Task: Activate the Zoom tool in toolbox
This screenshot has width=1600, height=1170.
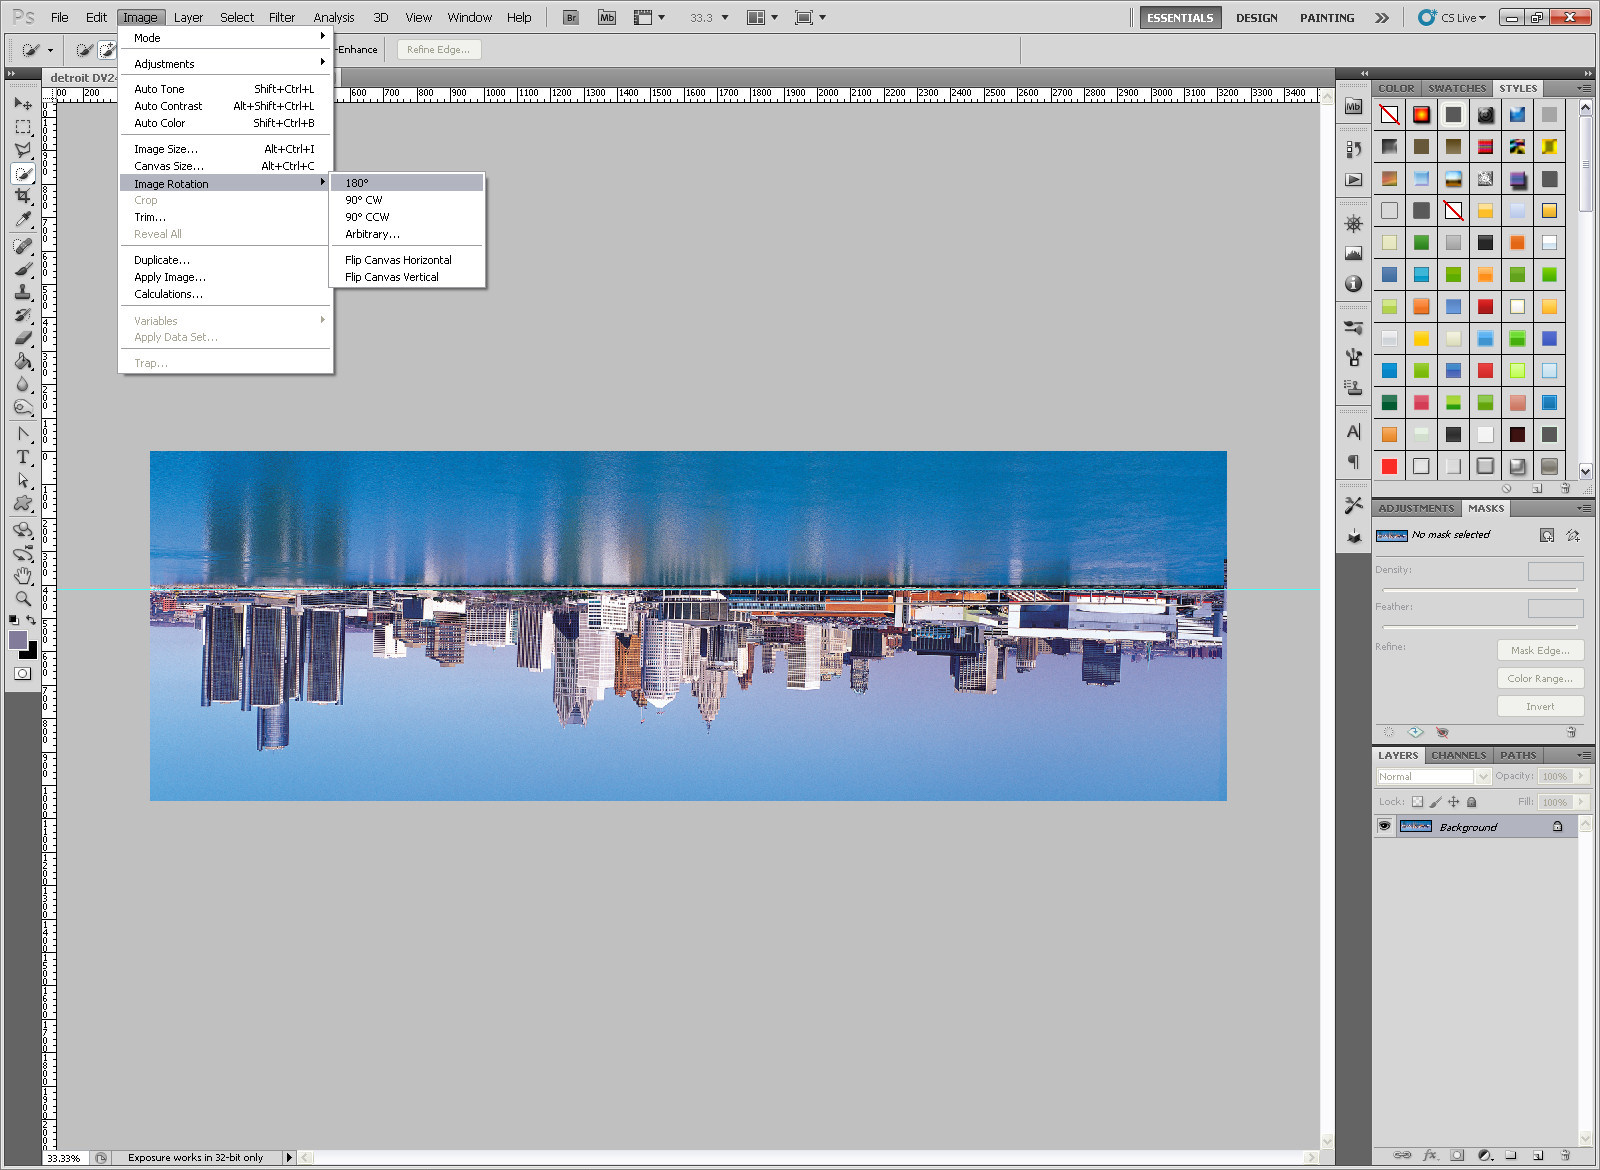Action: coord(23,598)
